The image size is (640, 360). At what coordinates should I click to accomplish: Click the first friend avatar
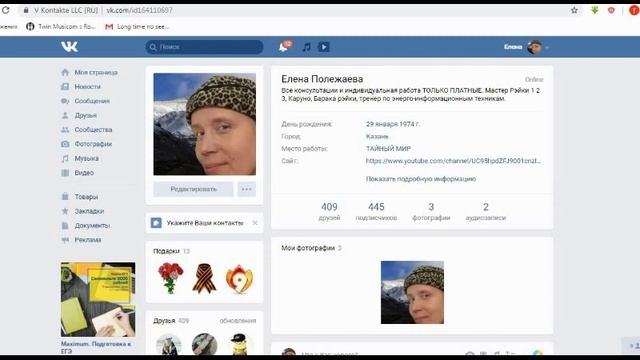168,344
